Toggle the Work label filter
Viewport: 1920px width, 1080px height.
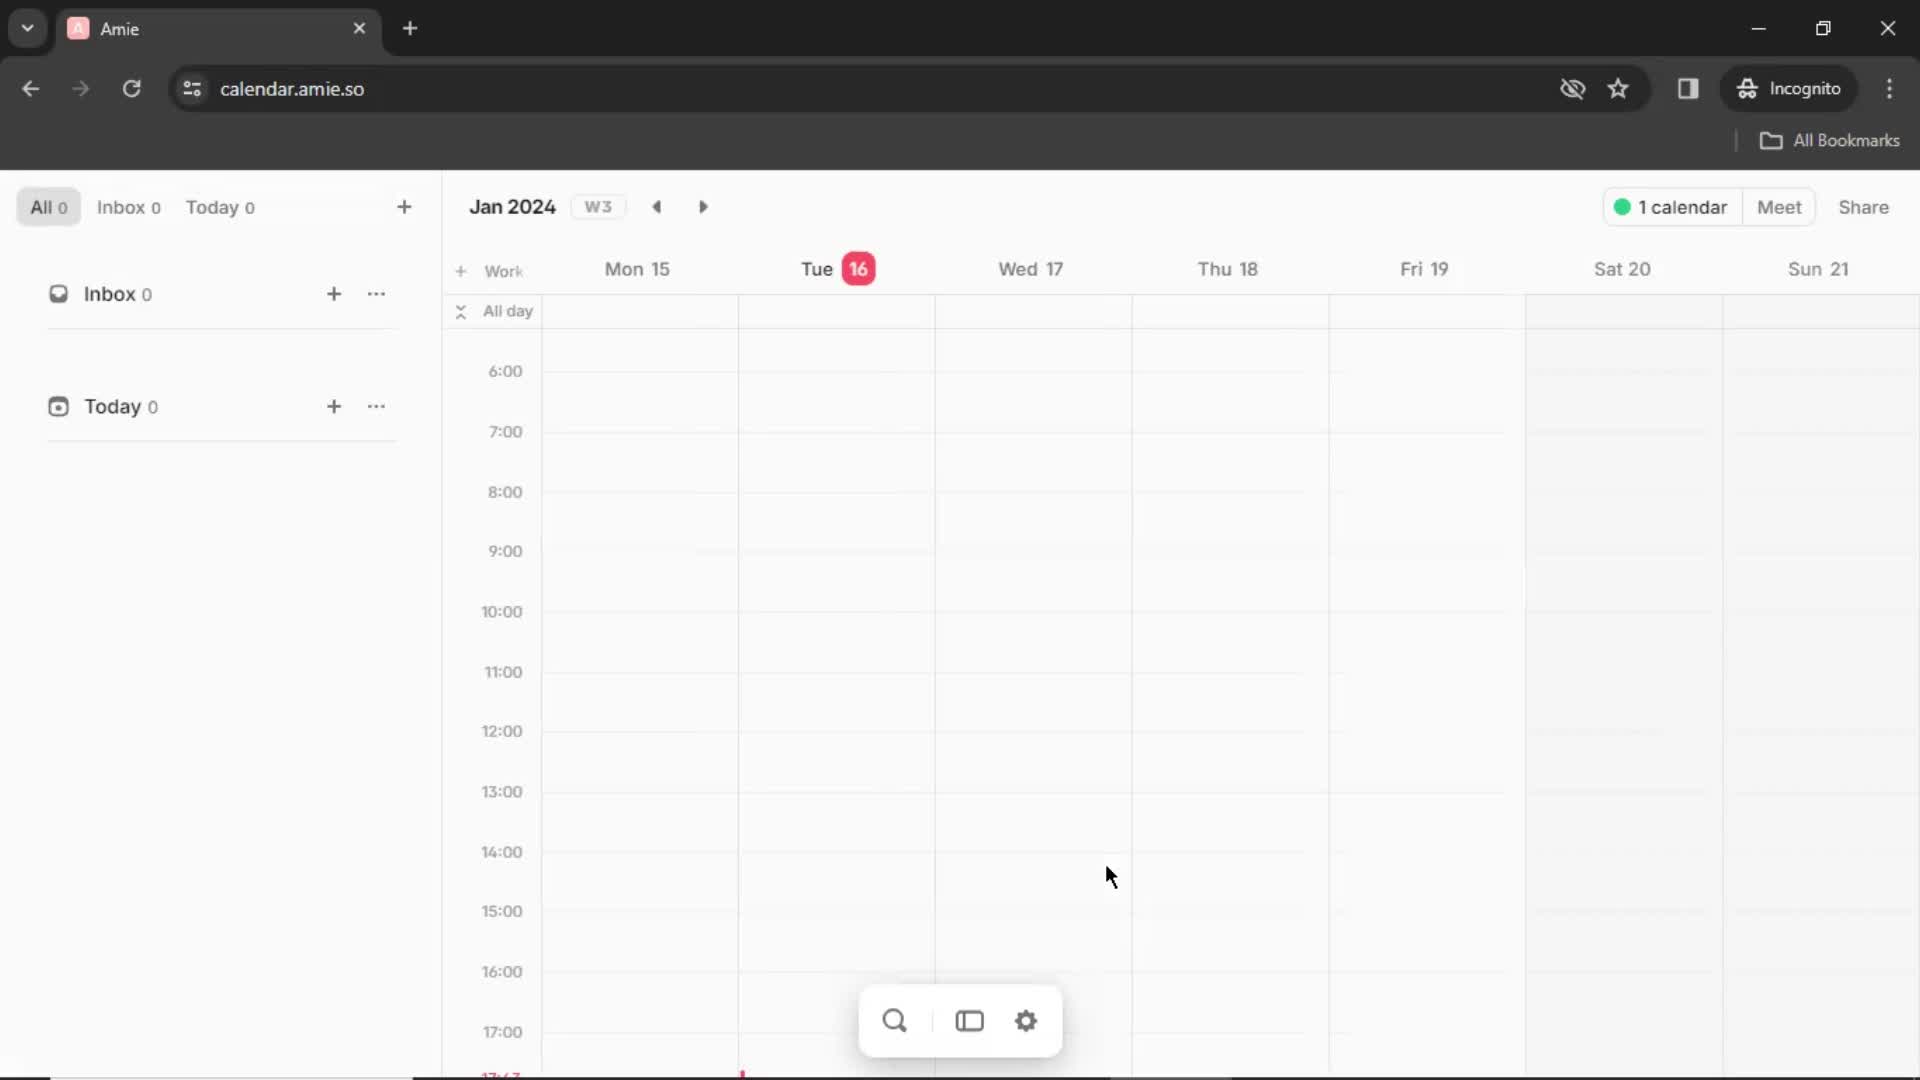pyautogui.click(x=504, y=270)
